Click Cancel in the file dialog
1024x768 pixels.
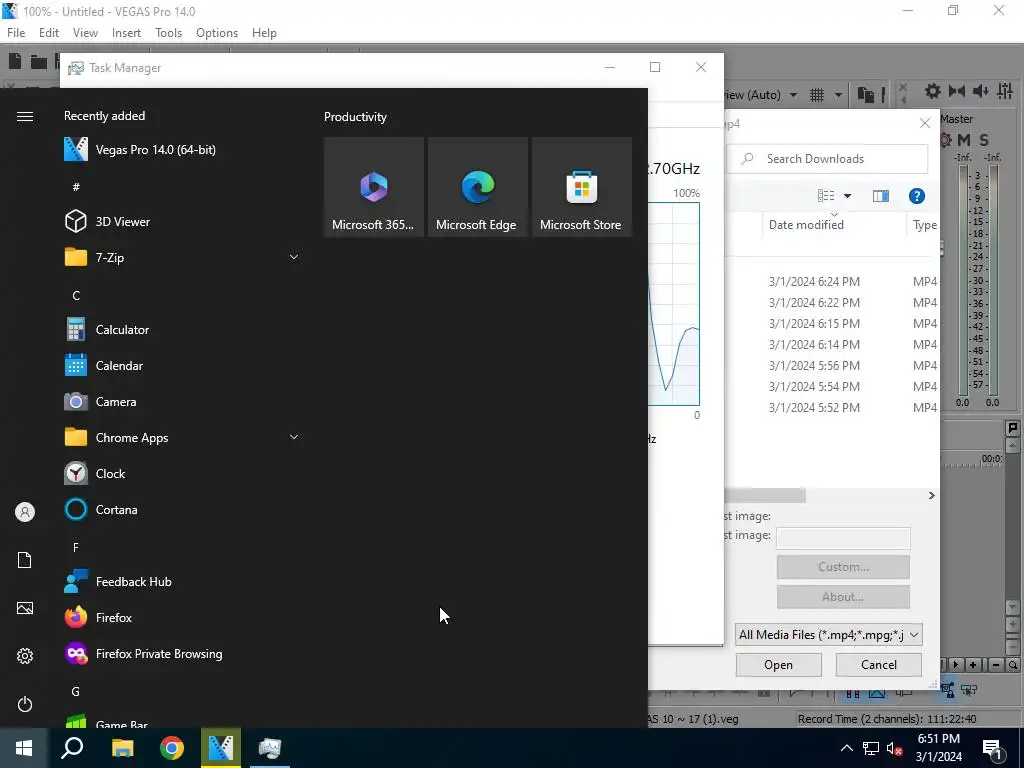[x=878, y=665]
